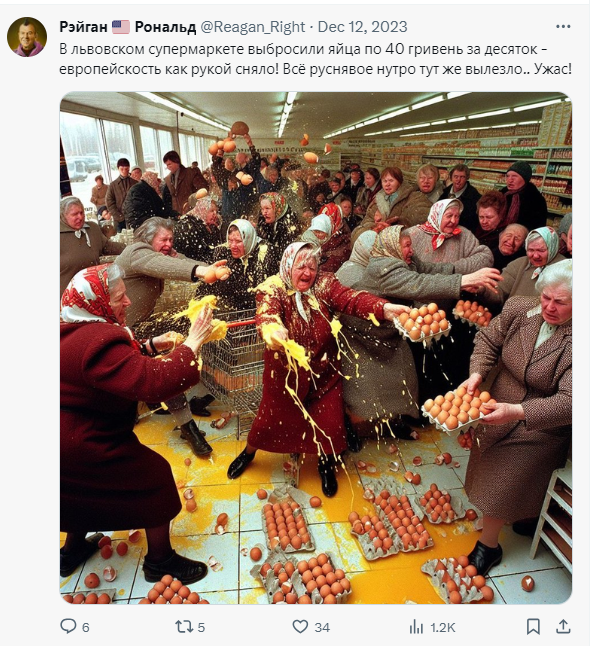Enlarge the attached supermarket egg image
The height and width of the screenshot is (646, 594).
point(316,348)
